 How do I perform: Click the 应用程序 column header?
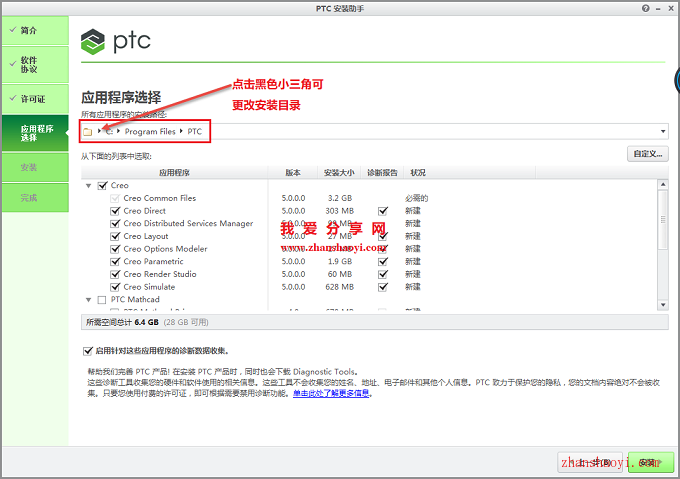[174, 173]
